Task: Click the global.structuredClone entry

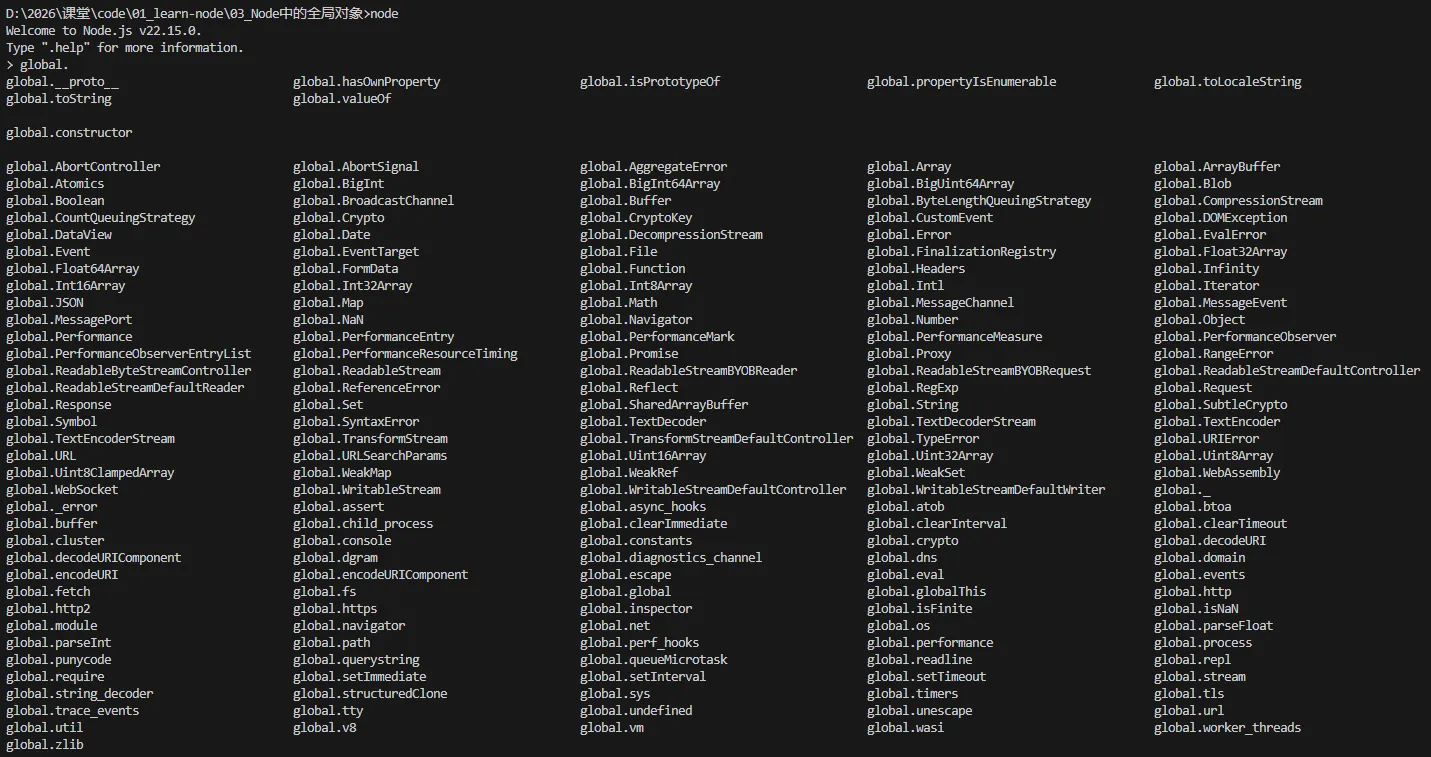Action: (x=370, y=694)
